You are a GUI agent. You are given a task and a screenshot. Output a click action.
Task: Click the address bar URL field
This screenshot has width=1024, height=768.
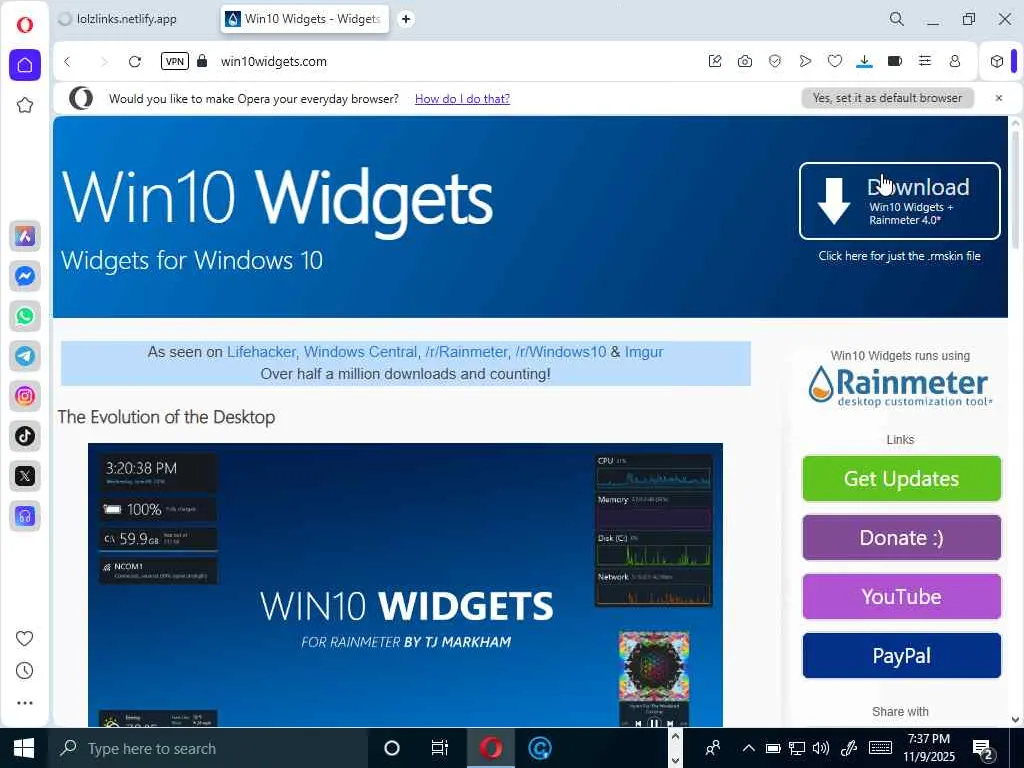pos(457,61)
